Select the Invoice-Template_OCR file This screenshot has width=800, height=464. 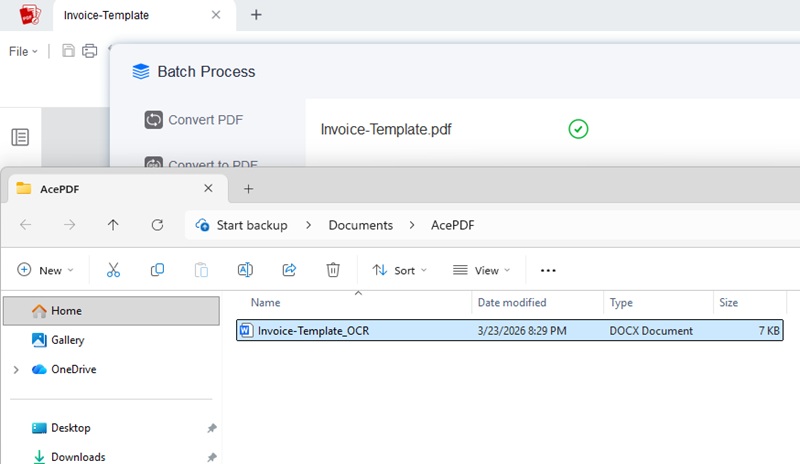click(x=509, y=330)
